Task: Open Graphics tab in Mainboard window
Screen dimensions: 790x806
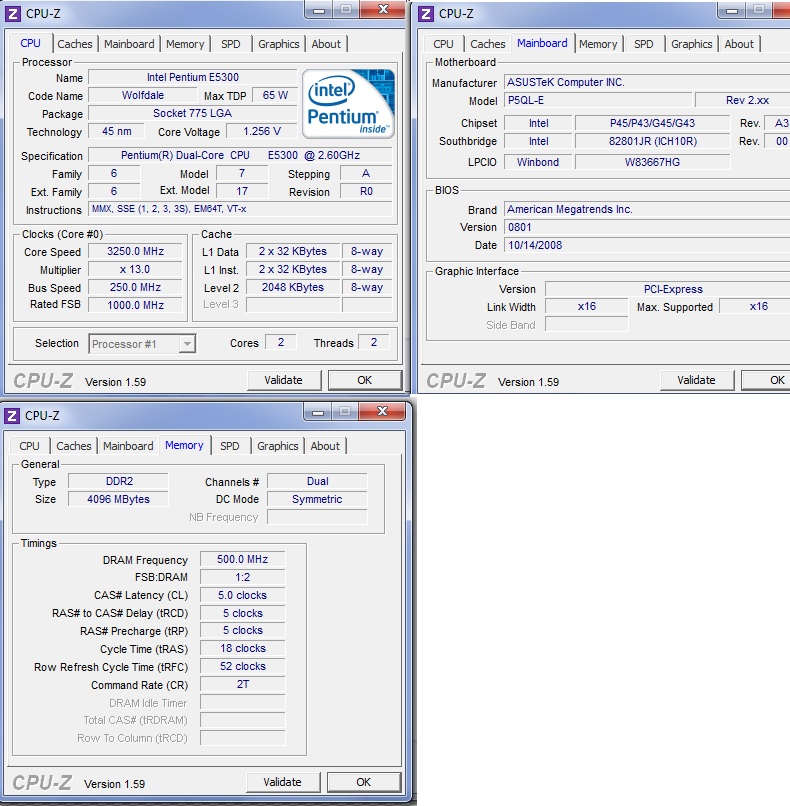Action: click(692, 44)
